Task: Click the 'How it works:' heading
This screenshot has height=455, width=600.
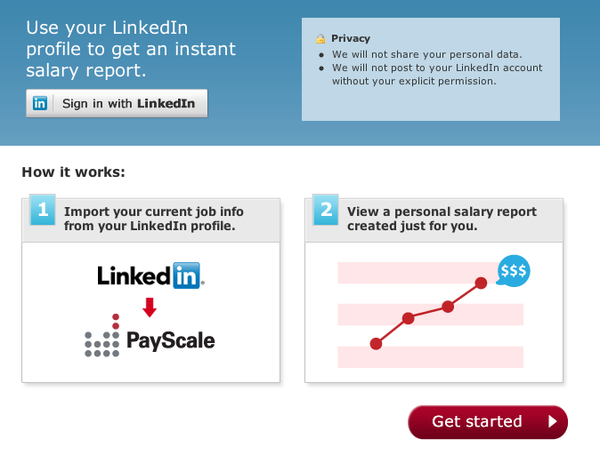Action: click(x=73, y=172)
